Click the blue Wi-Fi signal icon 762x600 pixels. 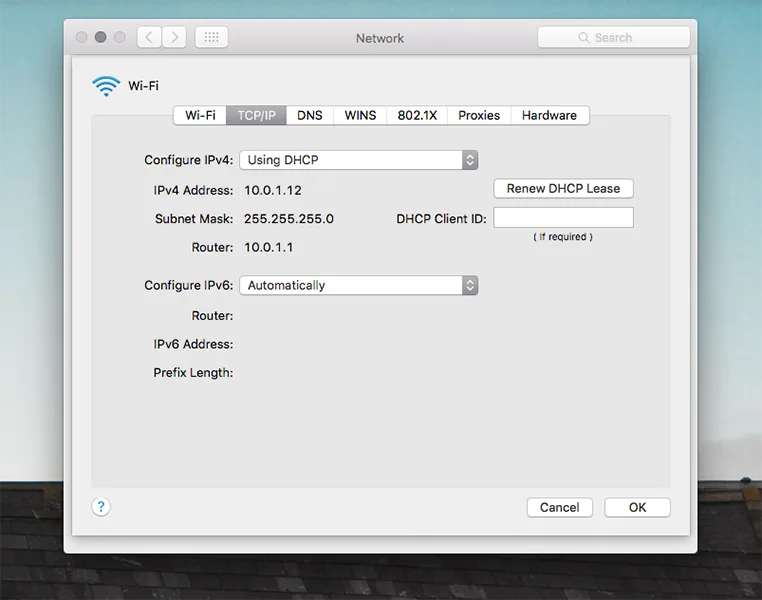point(105,86)
